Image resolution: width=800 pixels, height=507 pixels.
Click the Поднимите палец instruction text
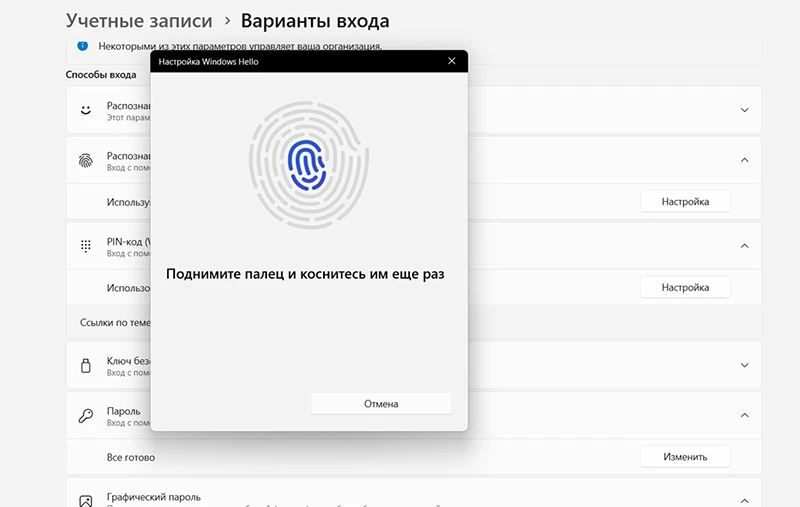pyautogui.click(x=305, y=274)
